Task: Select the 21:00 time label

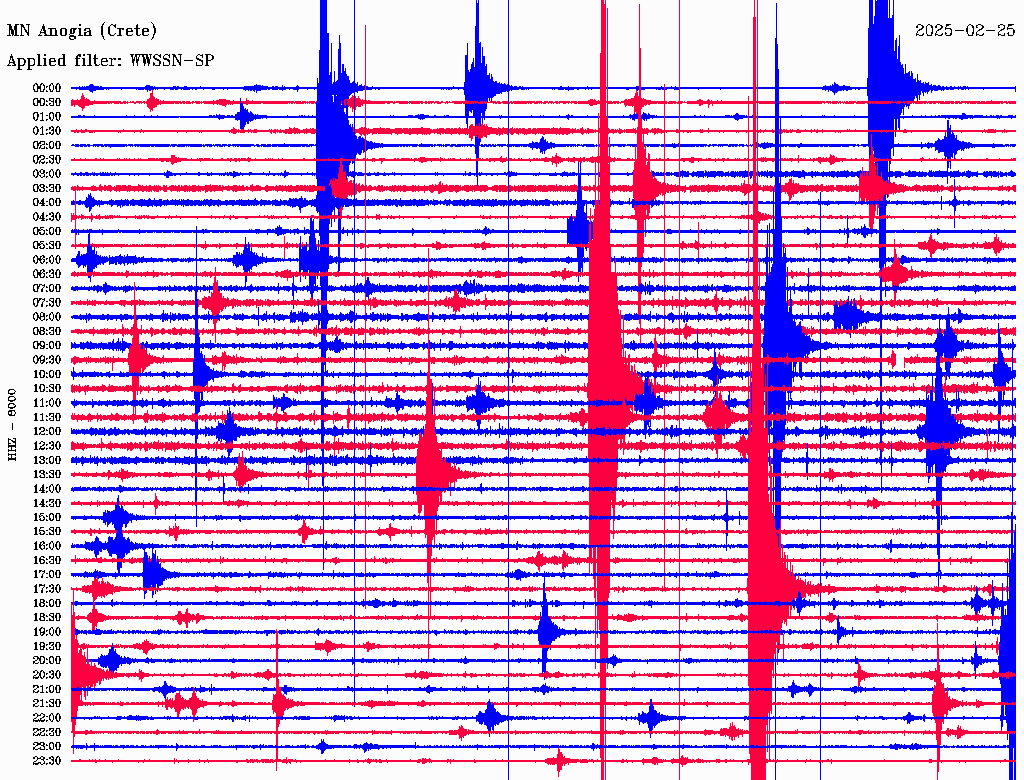Action: (46, 689)
